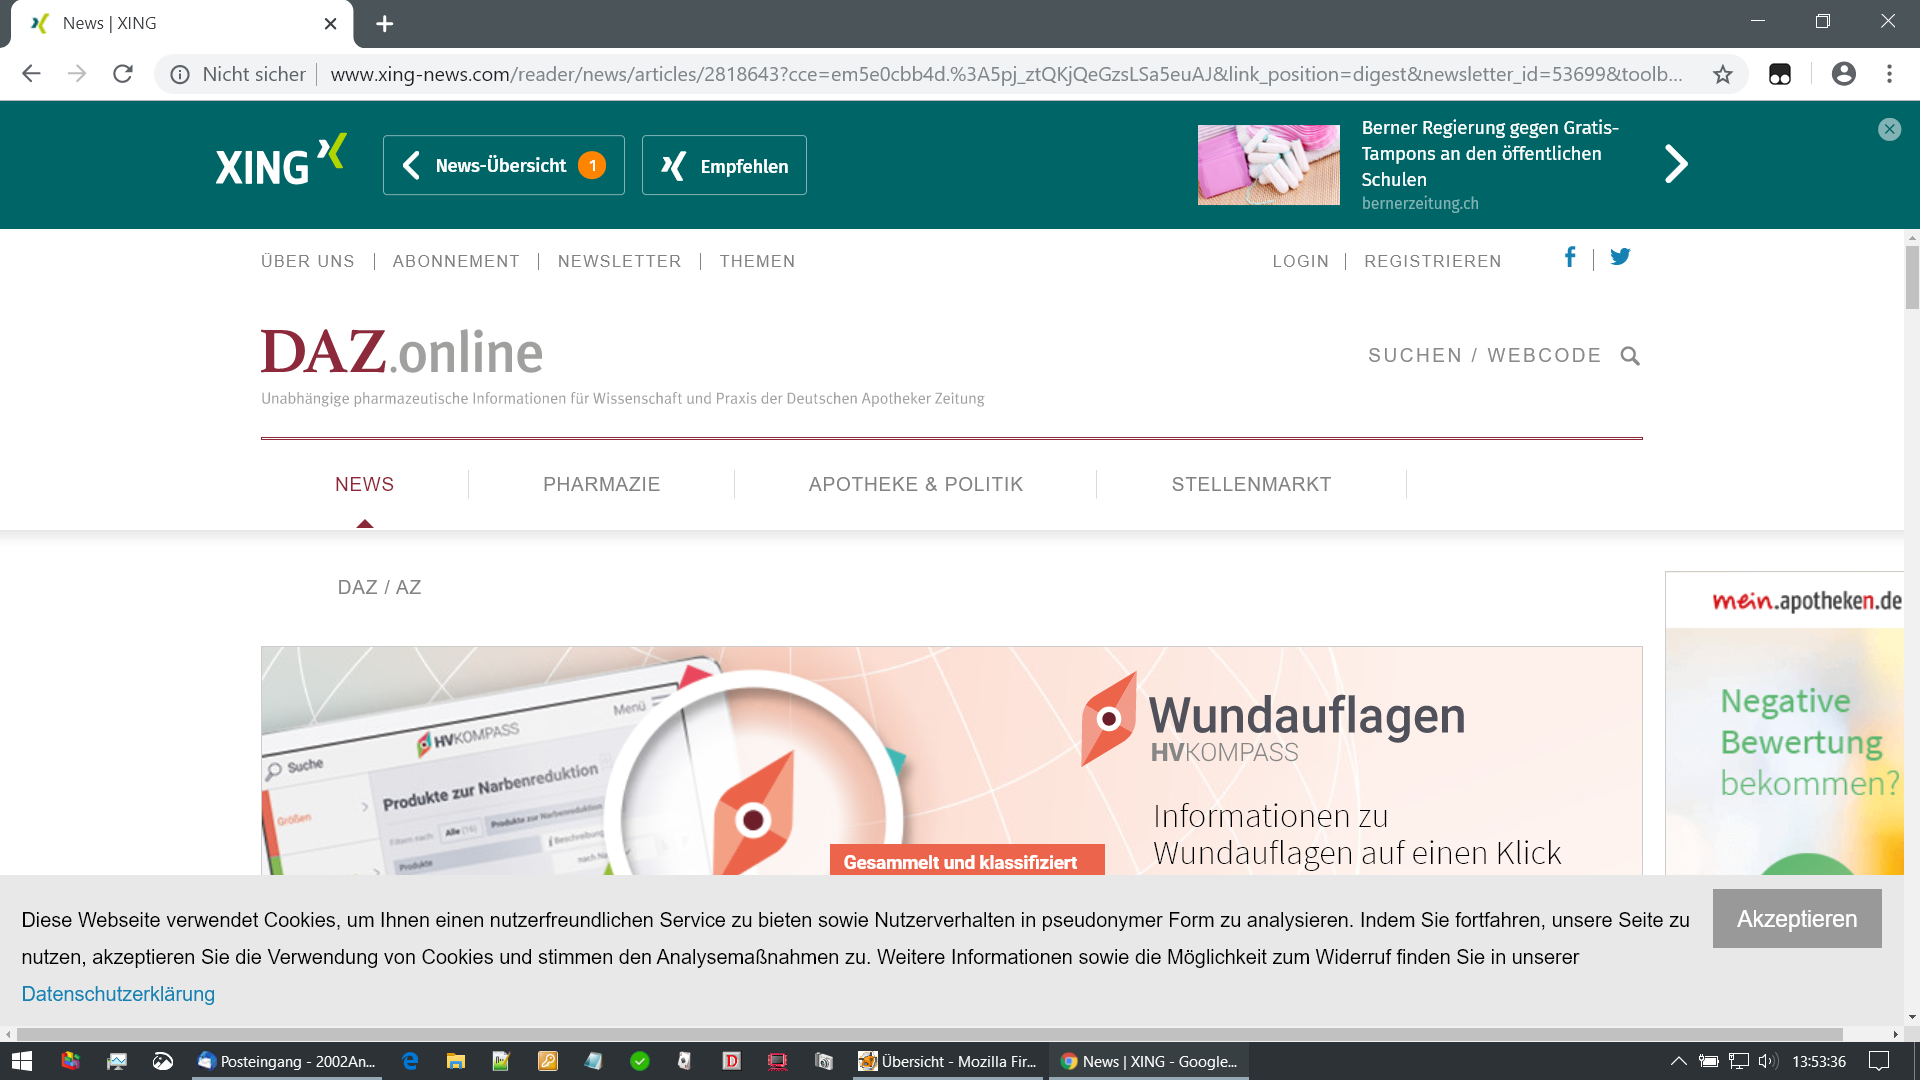Click the Empfehlen button
This screenshot has height=1080, width=1920.
tap(724, 165)
